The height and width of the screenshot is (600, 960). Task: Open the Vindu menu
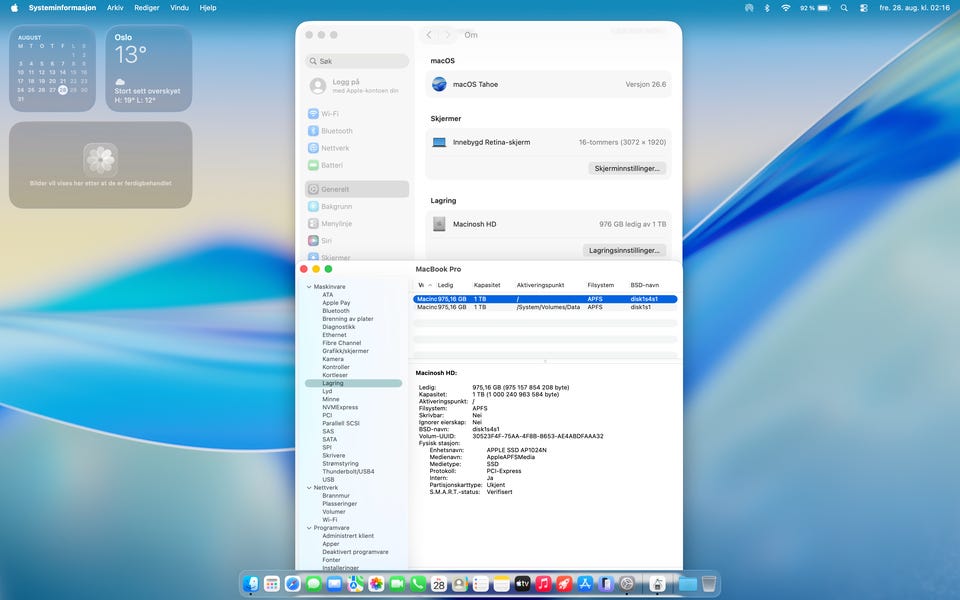(179, 8)
